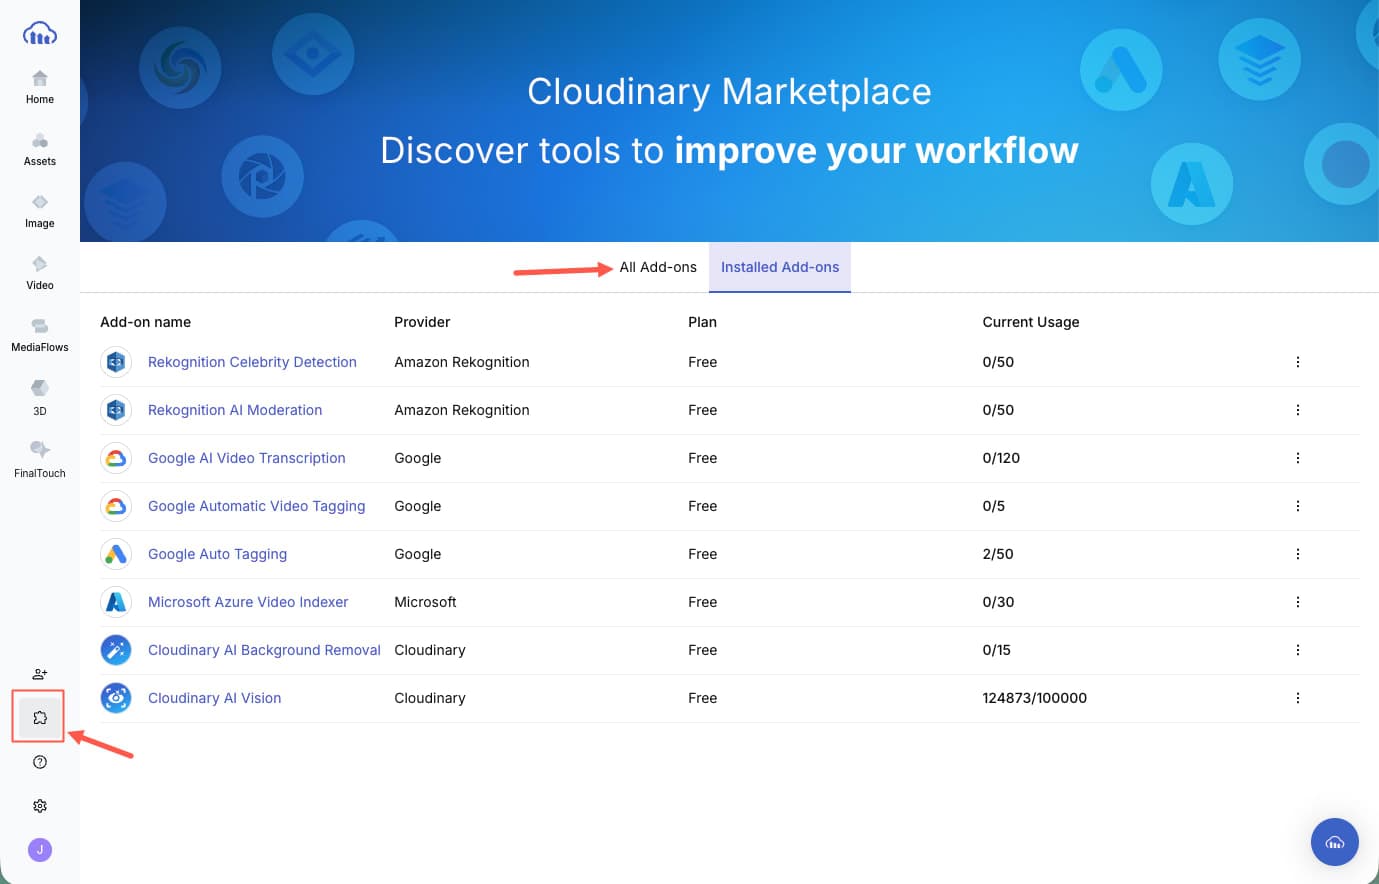Viewport: 1379px width, 884px height.
Task: Open the Google Auto Tagging link
Action: coord(217,554)
